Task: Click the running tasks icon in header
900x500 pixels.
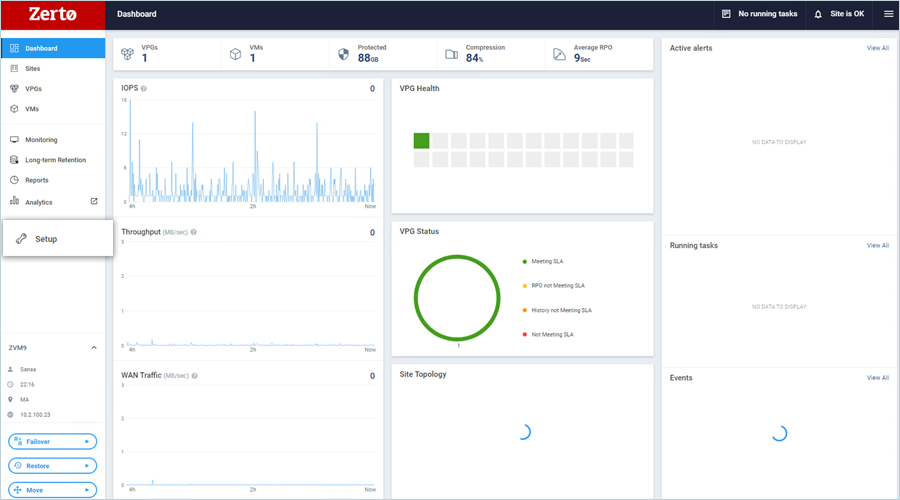Action: 727,14
